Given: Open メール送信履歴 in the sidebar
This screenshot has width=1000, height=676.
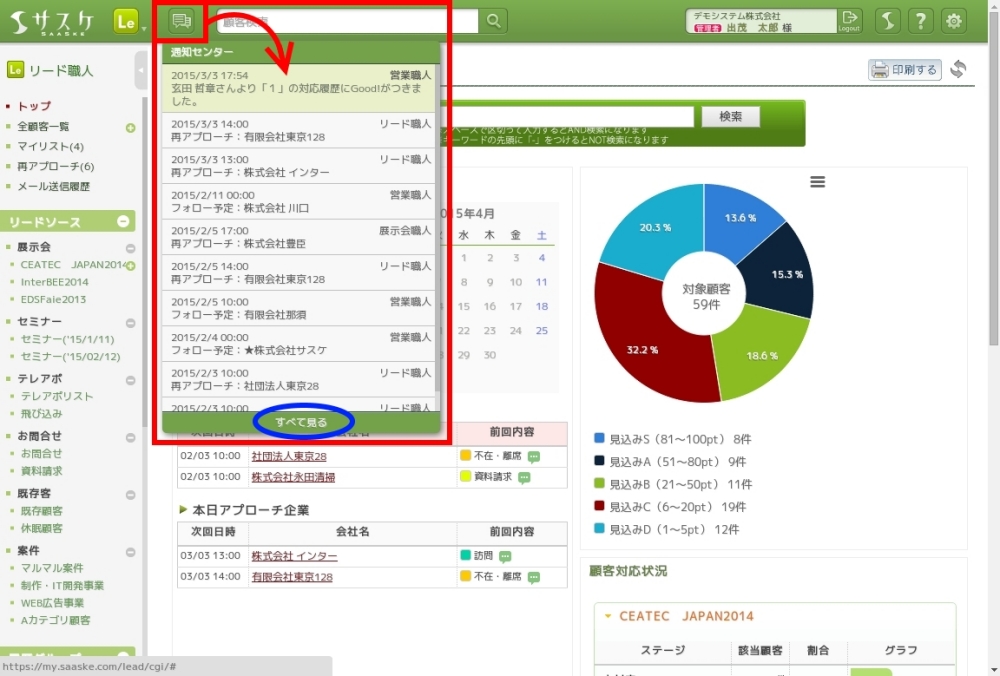Looking at the screenshot, I should [53, 186].
